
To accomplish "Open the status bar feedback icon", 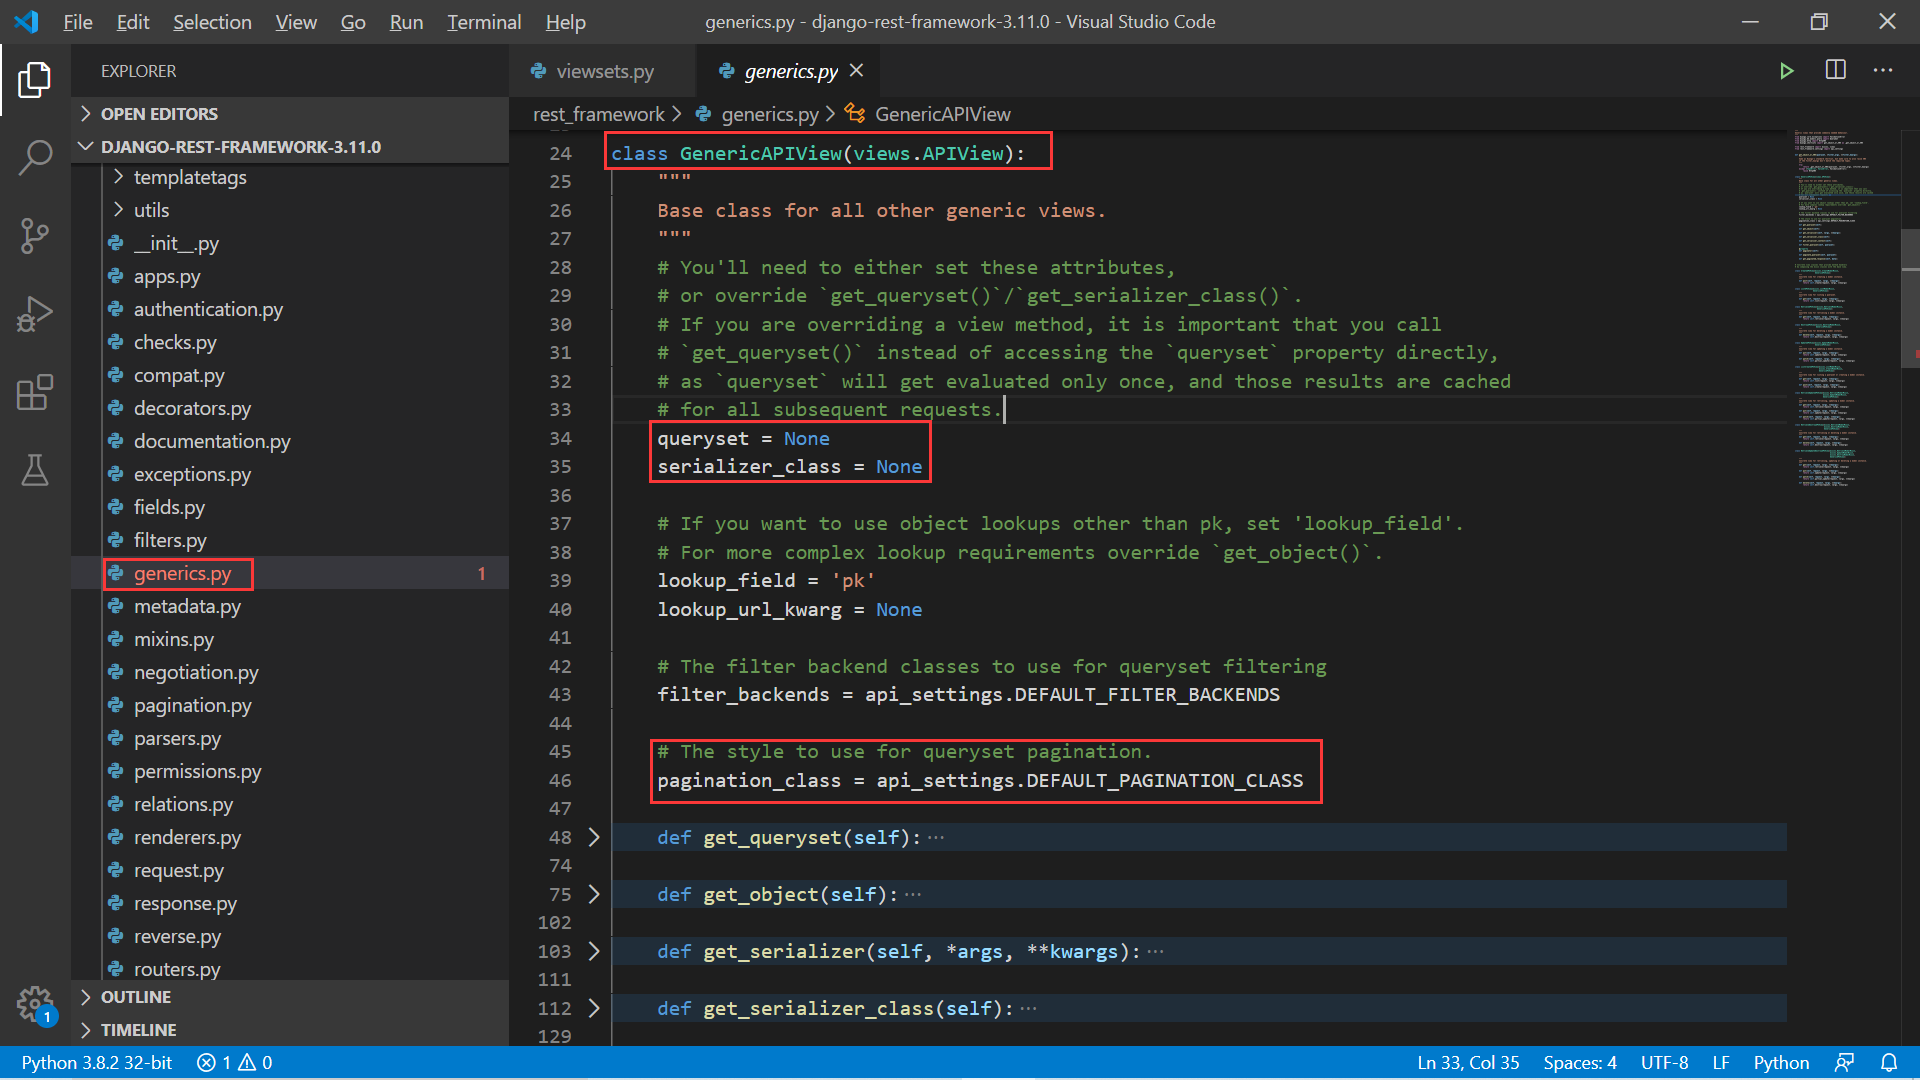I will (x=1845, y=1063).
